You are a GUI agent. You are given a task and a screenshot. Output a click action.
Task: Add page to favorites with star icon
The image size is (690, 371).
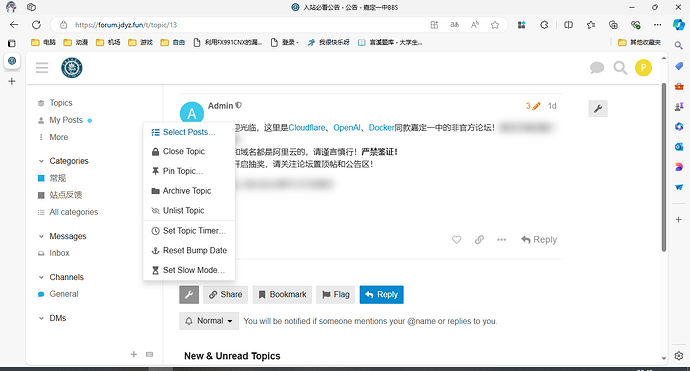[x=495, y=25]
